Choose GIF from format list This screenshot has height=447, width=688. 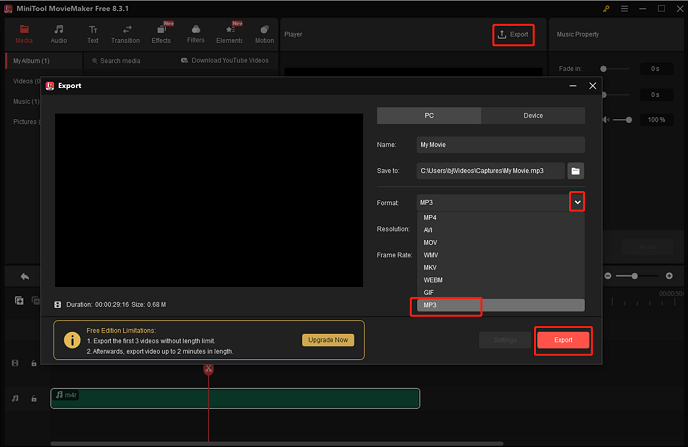[x=501, y=292]
